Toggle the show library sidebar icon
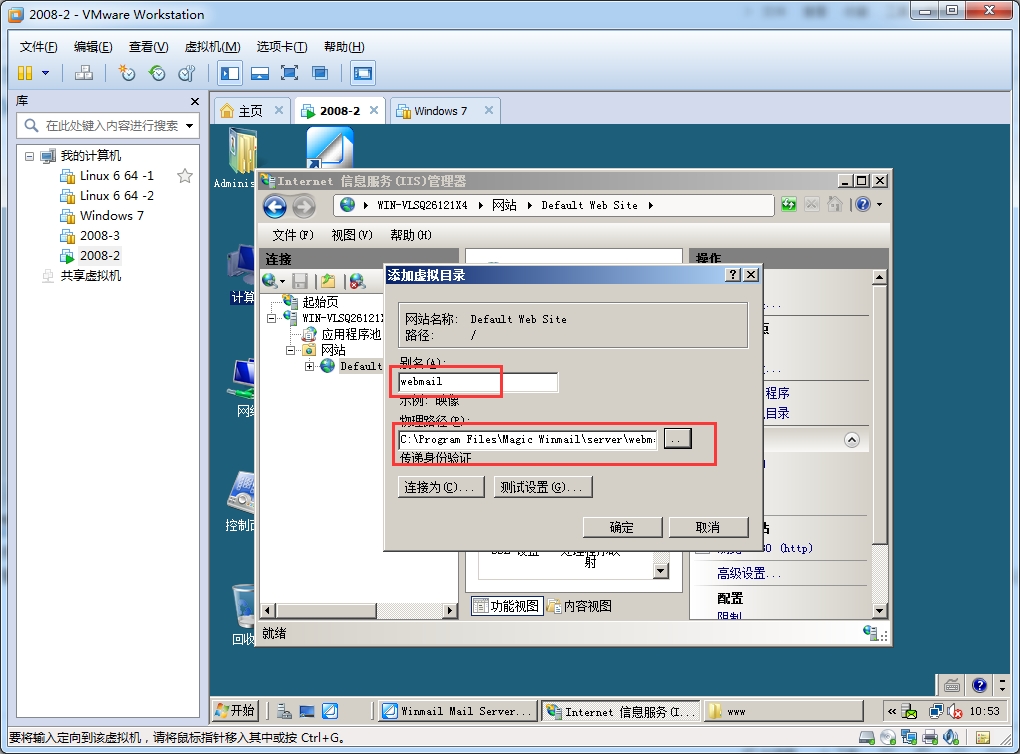Image resolution: width=1020 pixels, height=754 pixels. pos(230,73)
